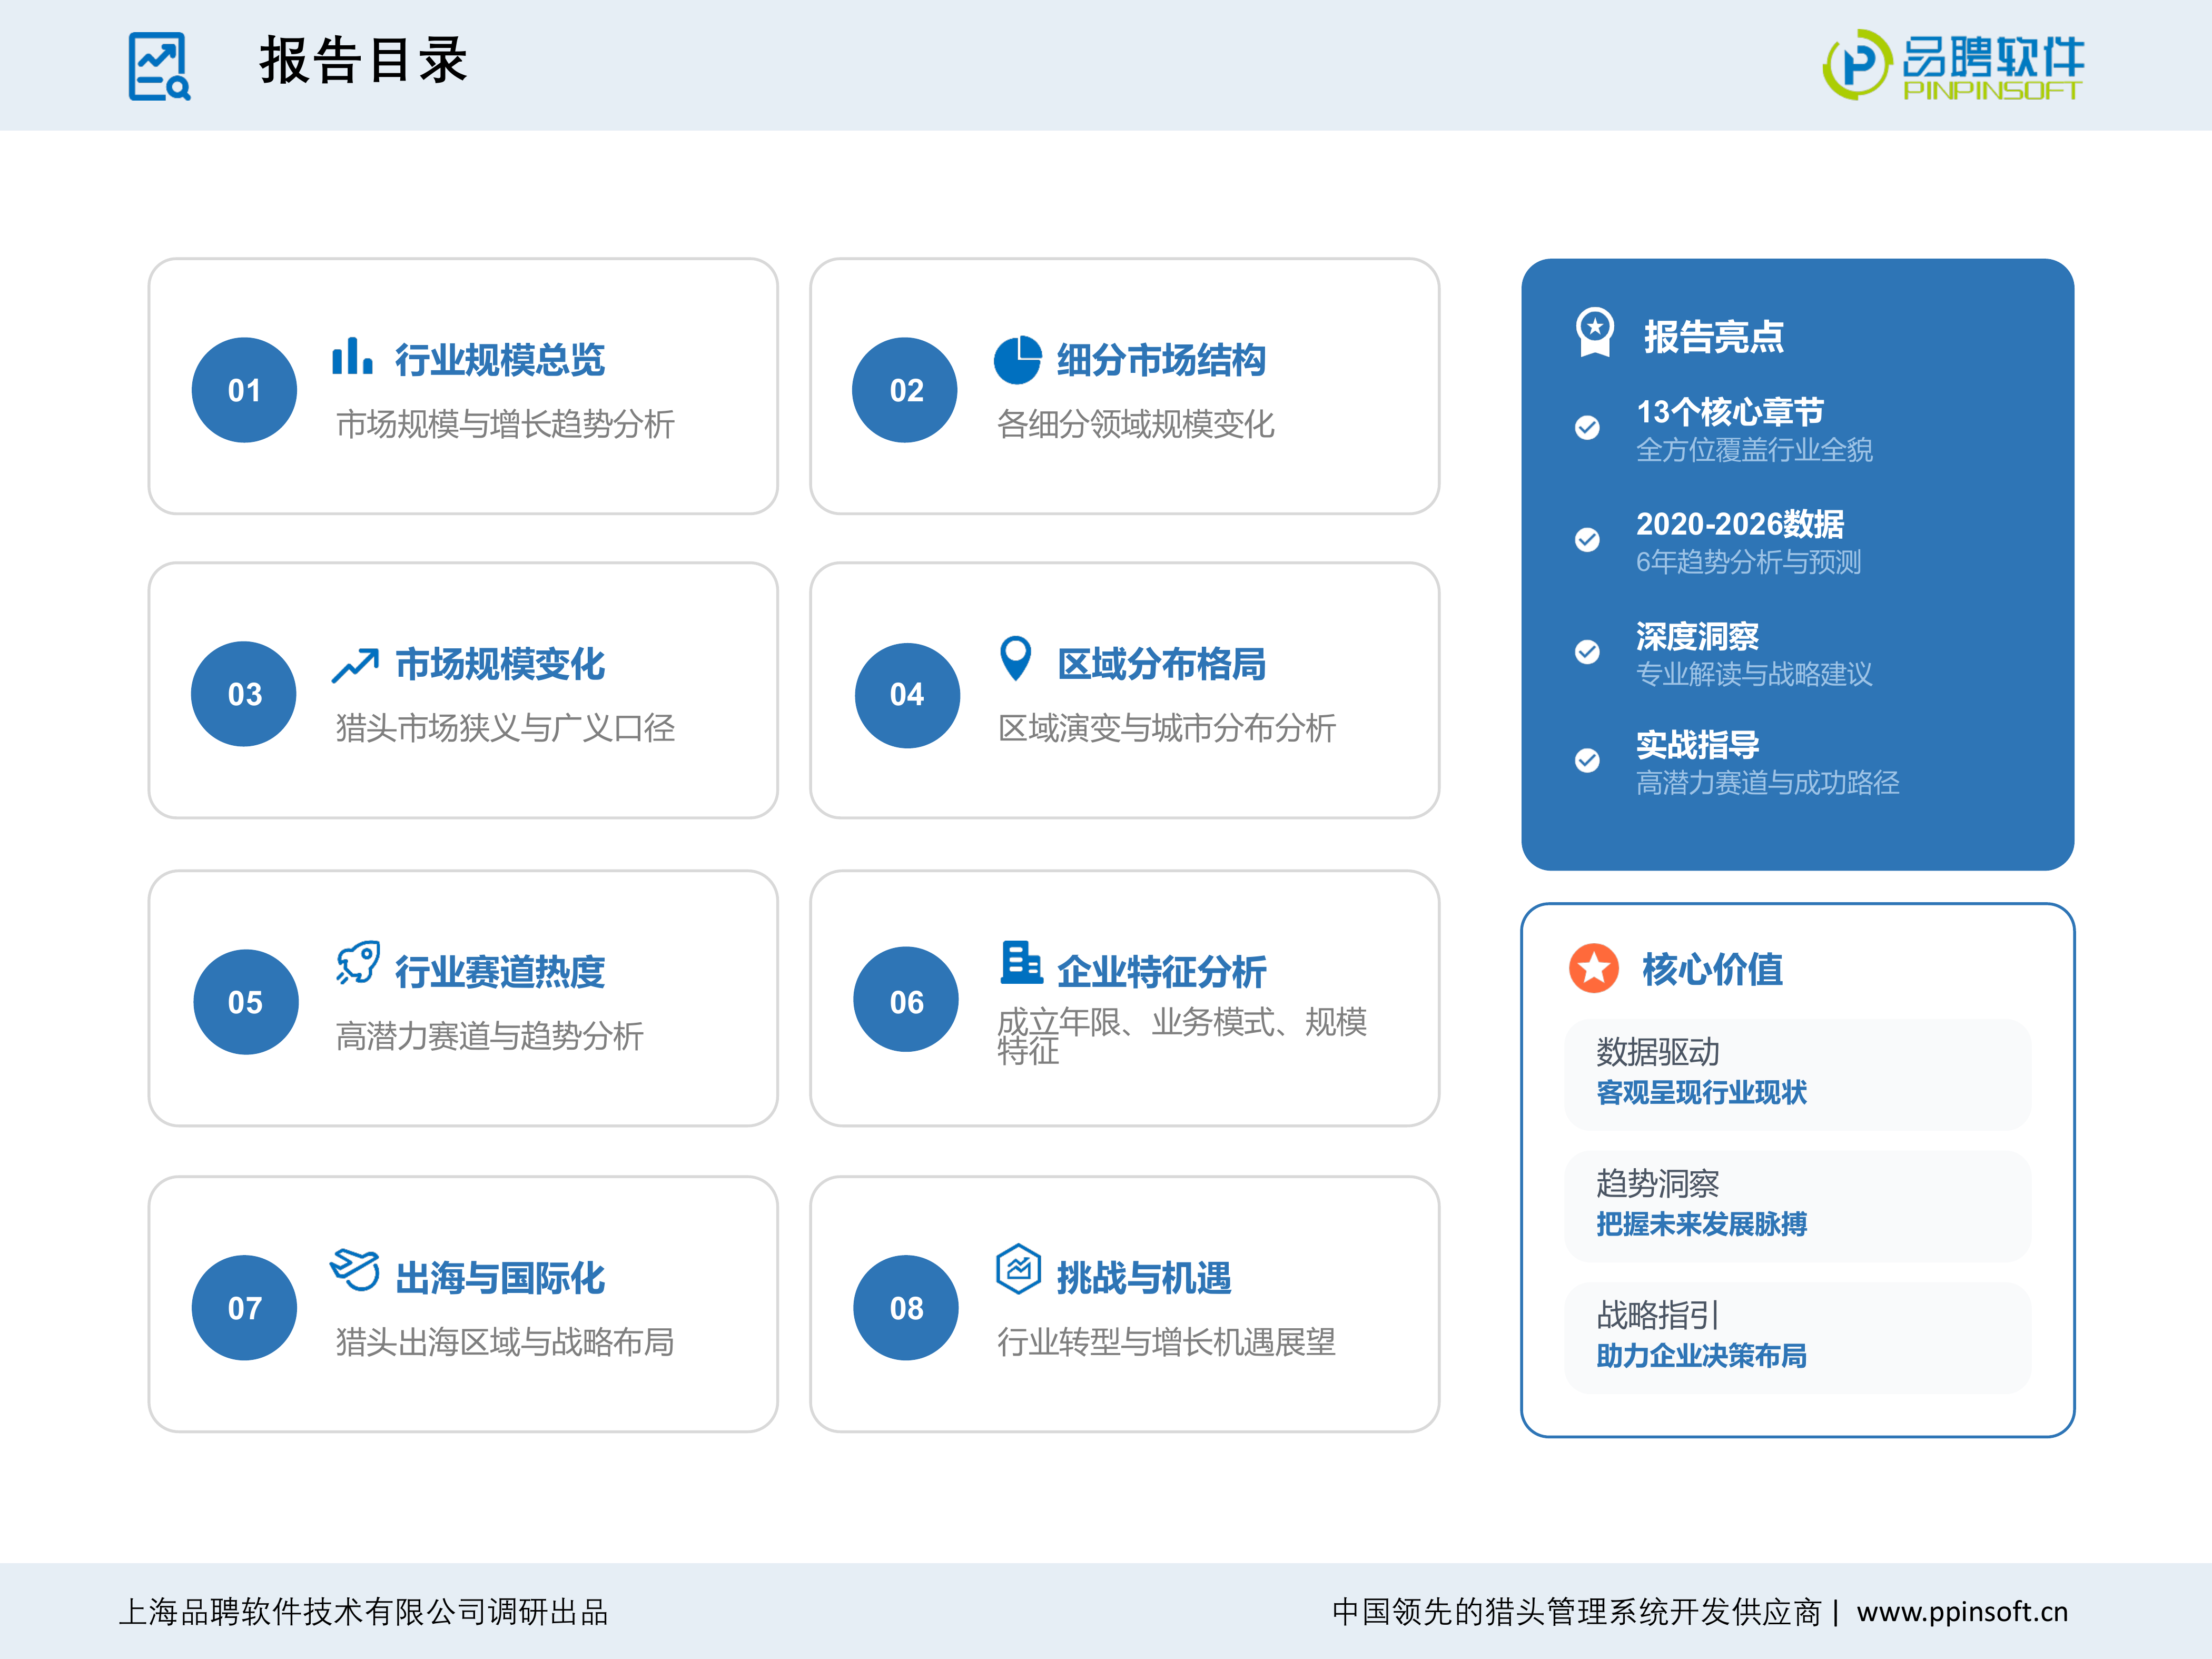Select the 战略指引 value card
Screen dimensions: 2212x1659
point(1798,1338)
